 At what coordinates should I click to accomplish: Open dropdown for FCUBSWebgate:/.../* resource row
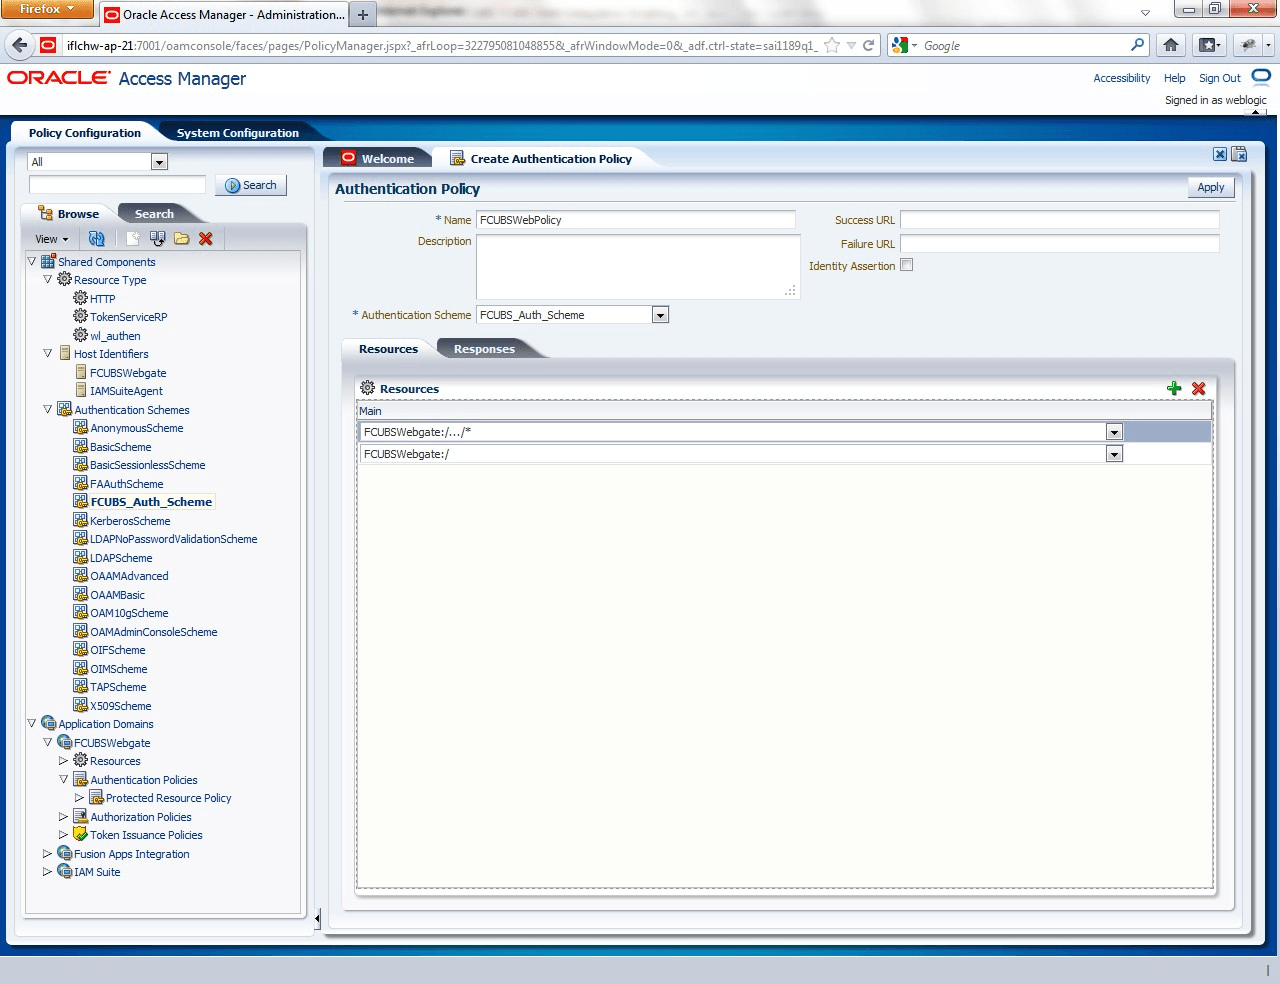tap(1114, 432)
